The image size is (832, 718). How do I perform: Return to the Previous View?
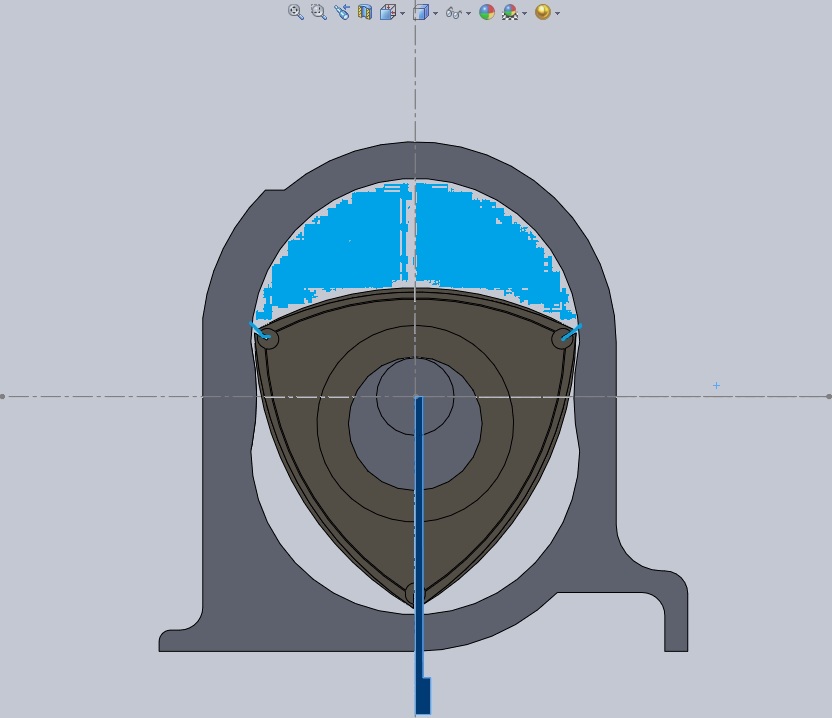click(x=342, y=12)
